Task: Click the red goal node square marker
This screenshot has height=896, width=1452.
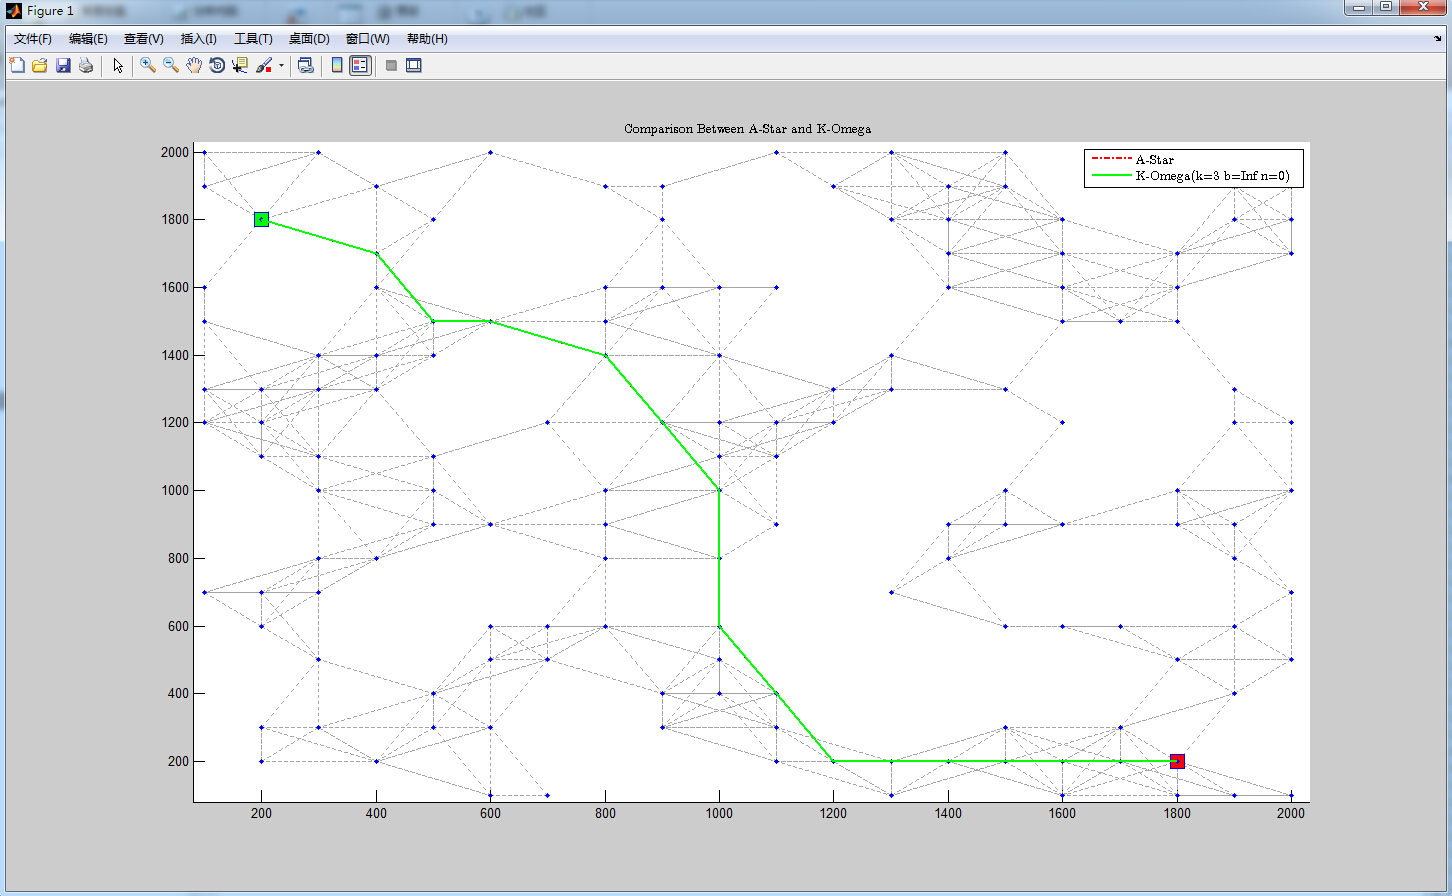Action: (1177, 761)
